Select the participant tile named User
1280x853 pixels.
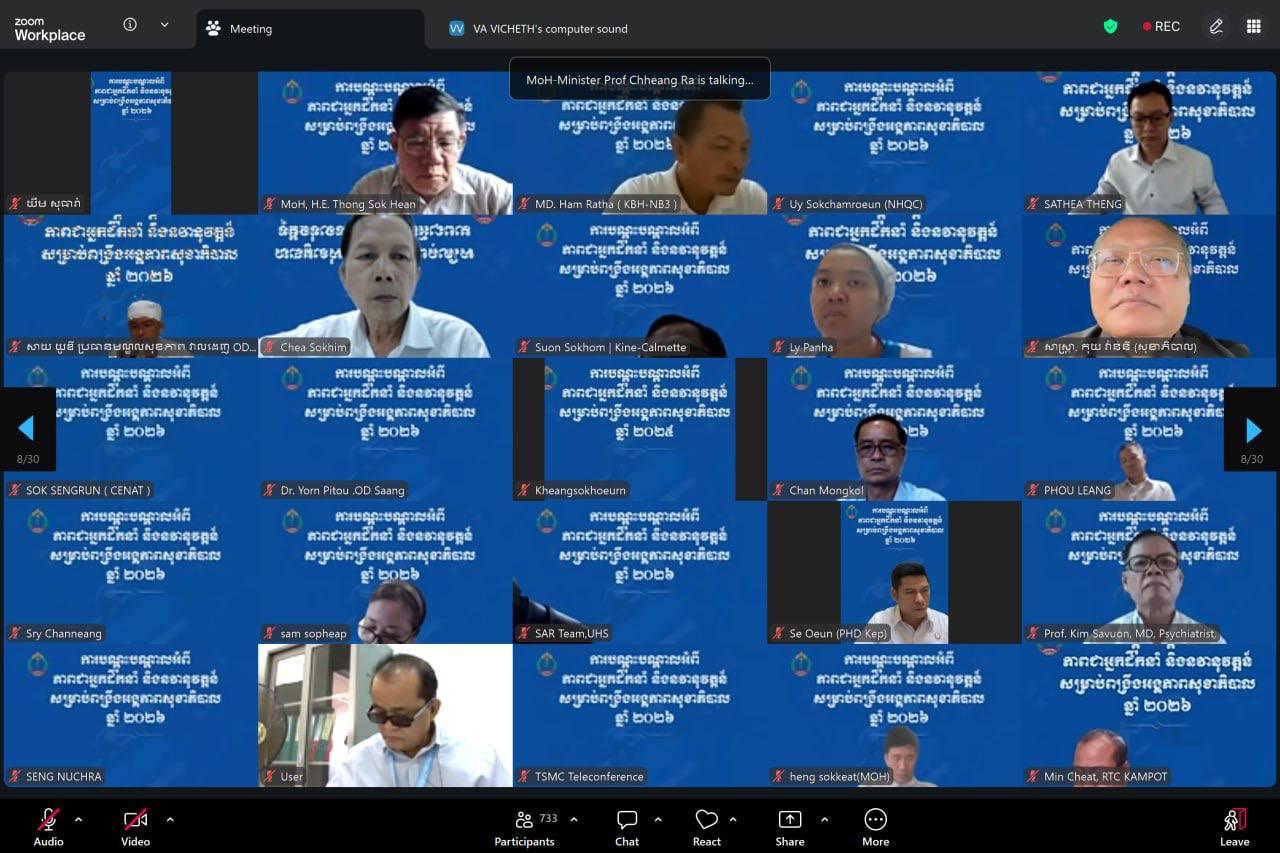pyautogui.click(x=385, y=715)
